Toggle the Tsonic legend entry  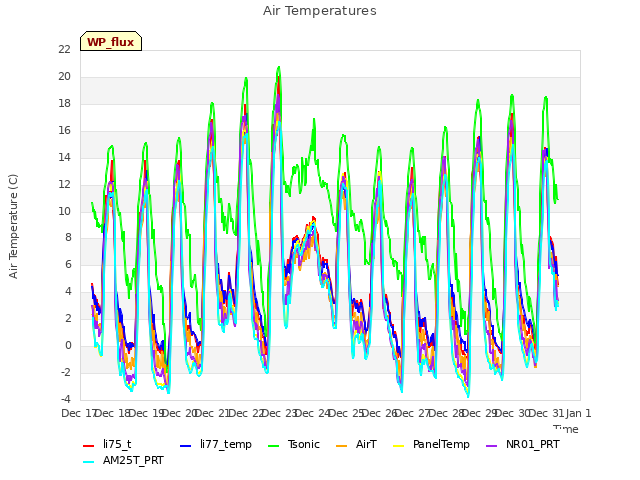coord(293,444)
